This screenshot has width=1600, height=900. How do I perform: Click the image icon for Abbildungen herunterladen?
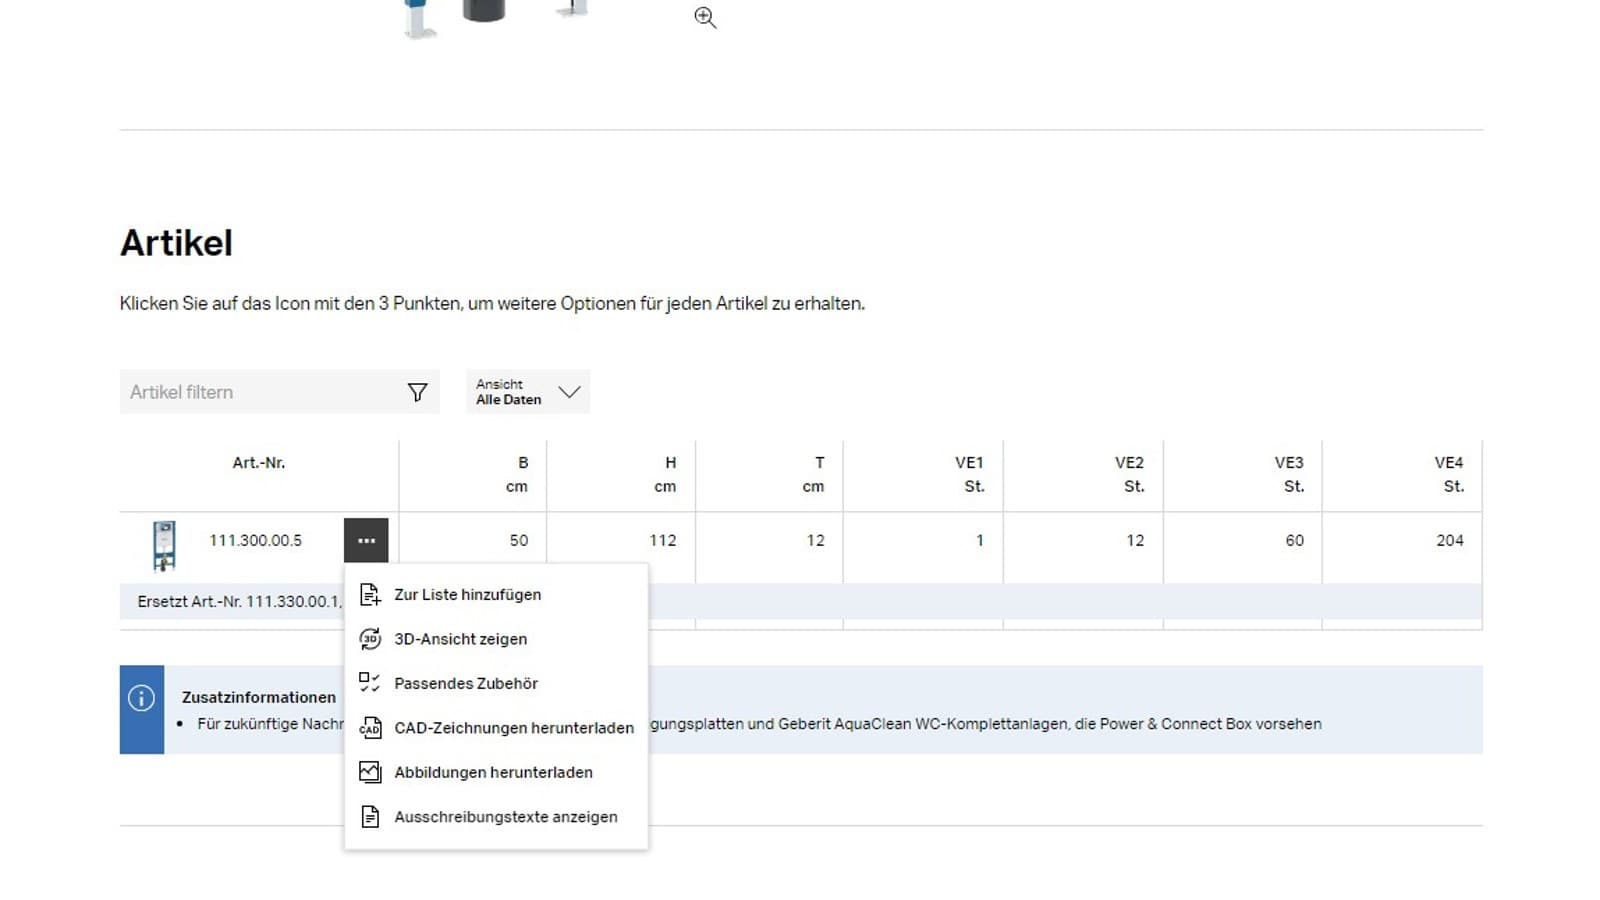pos(370,772)
